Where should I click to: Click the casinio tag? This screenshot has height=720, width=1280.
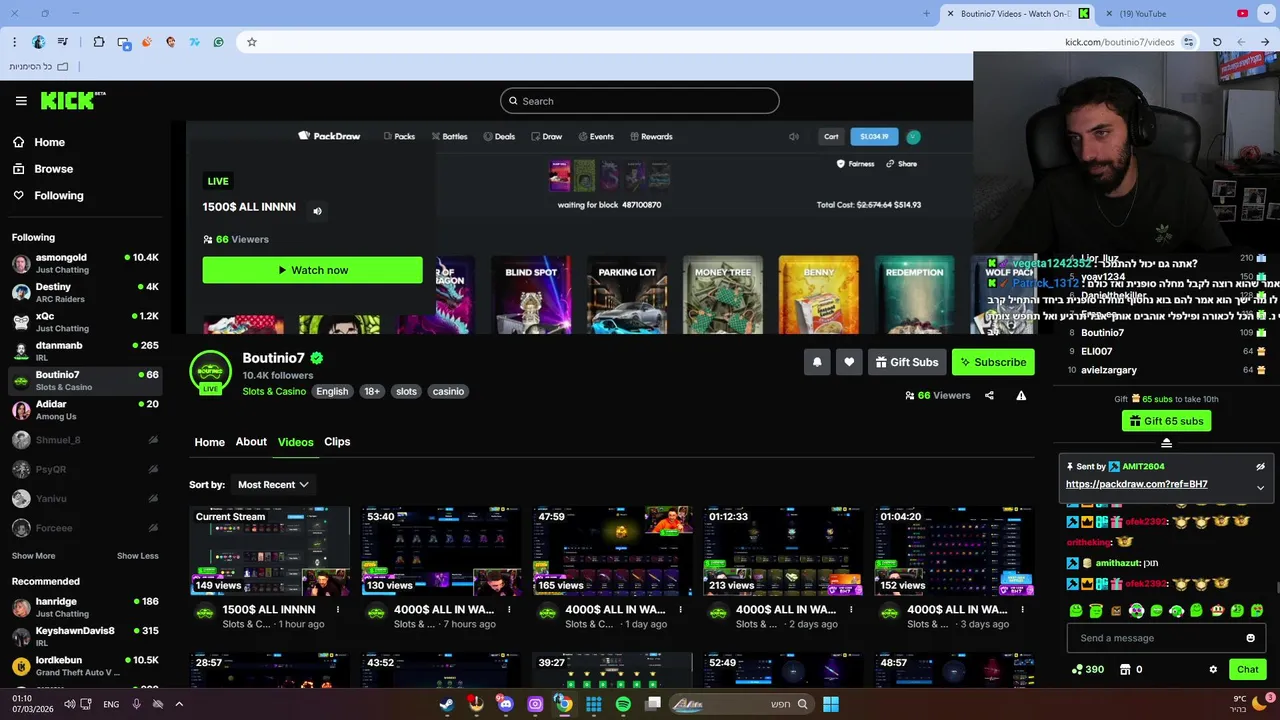coord(448,391)
